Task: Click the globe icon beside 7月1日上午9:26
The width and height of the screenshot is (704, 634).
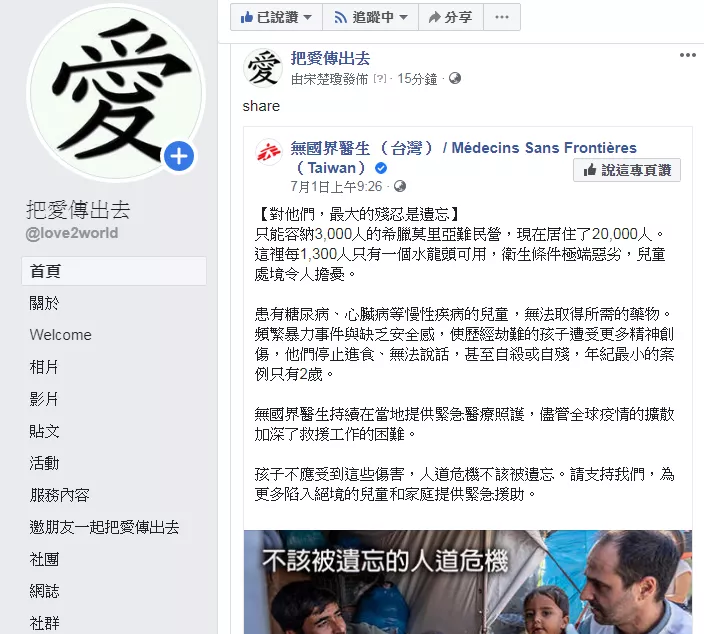Action: (400, 186)
